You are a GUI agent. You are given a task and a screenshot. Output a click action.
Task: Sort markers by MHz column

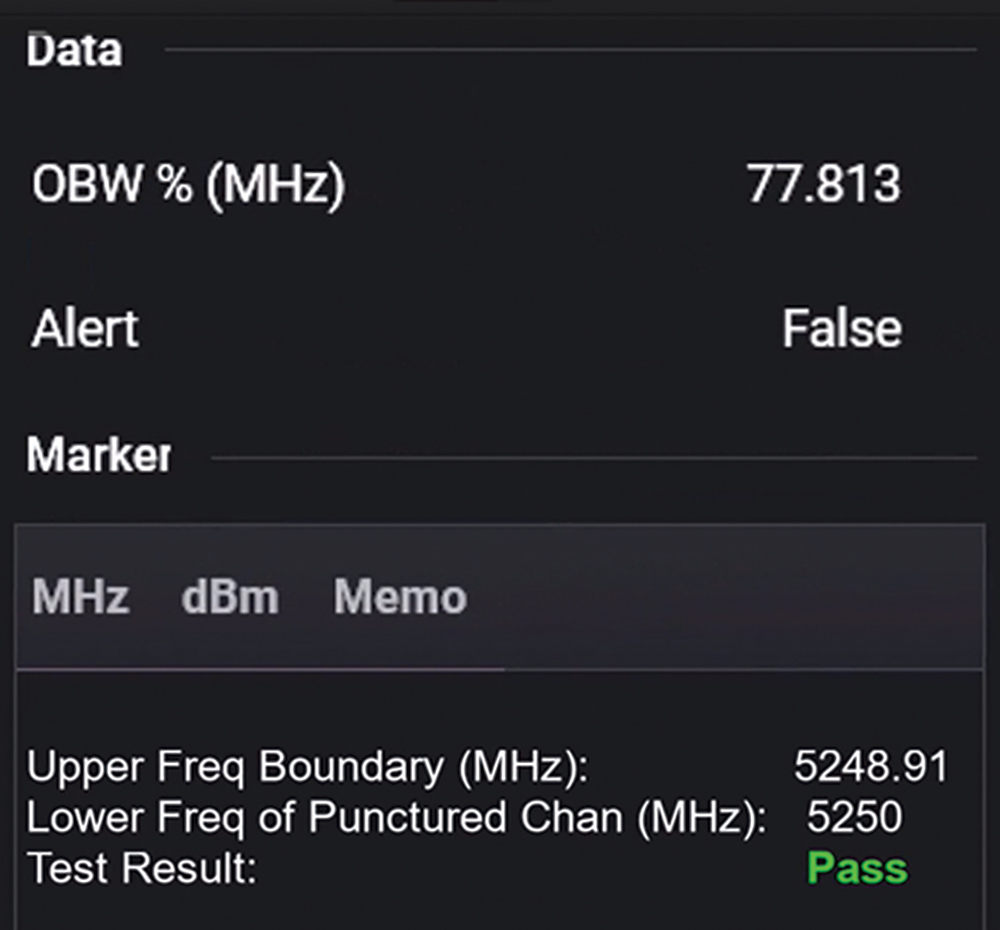pyautogui.click(x=80, y=598)
